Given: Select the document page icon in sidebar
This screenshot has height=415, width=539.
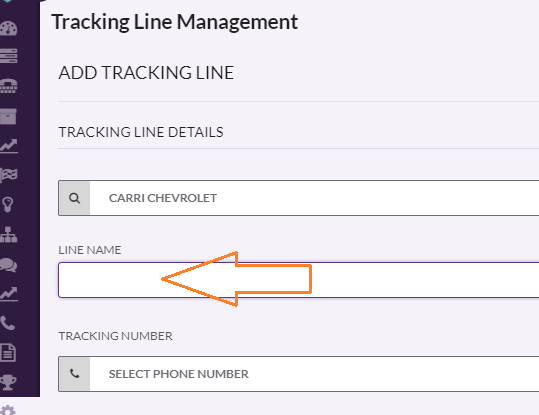Looking at the screenshot, I should (8, 352).
